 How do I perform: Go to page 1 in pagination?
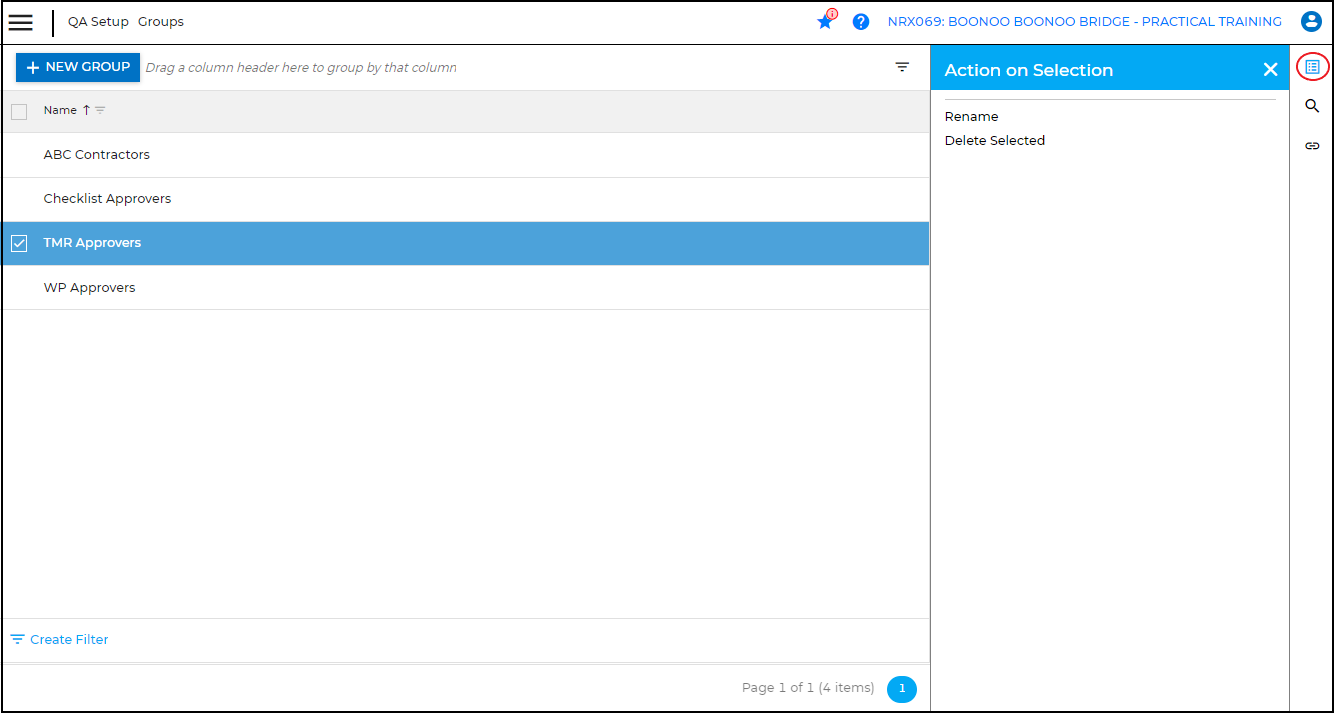(x=901, y=688)
